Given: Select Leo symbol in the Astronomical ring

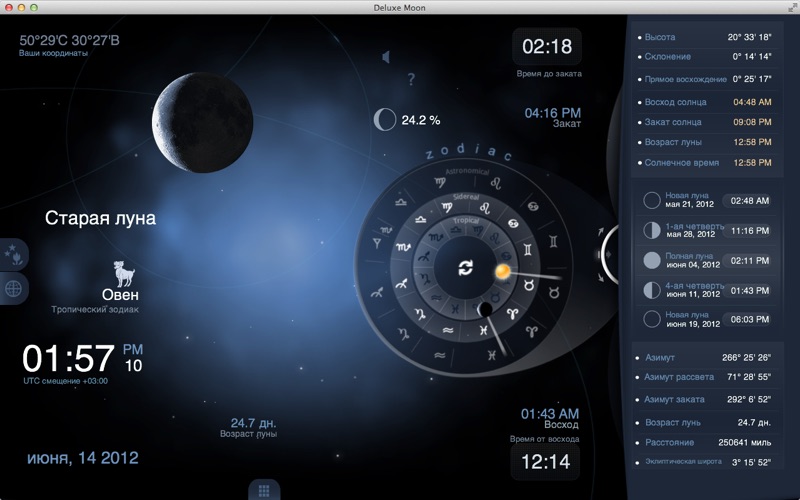Looking at the screenshot, I should 495,183.
